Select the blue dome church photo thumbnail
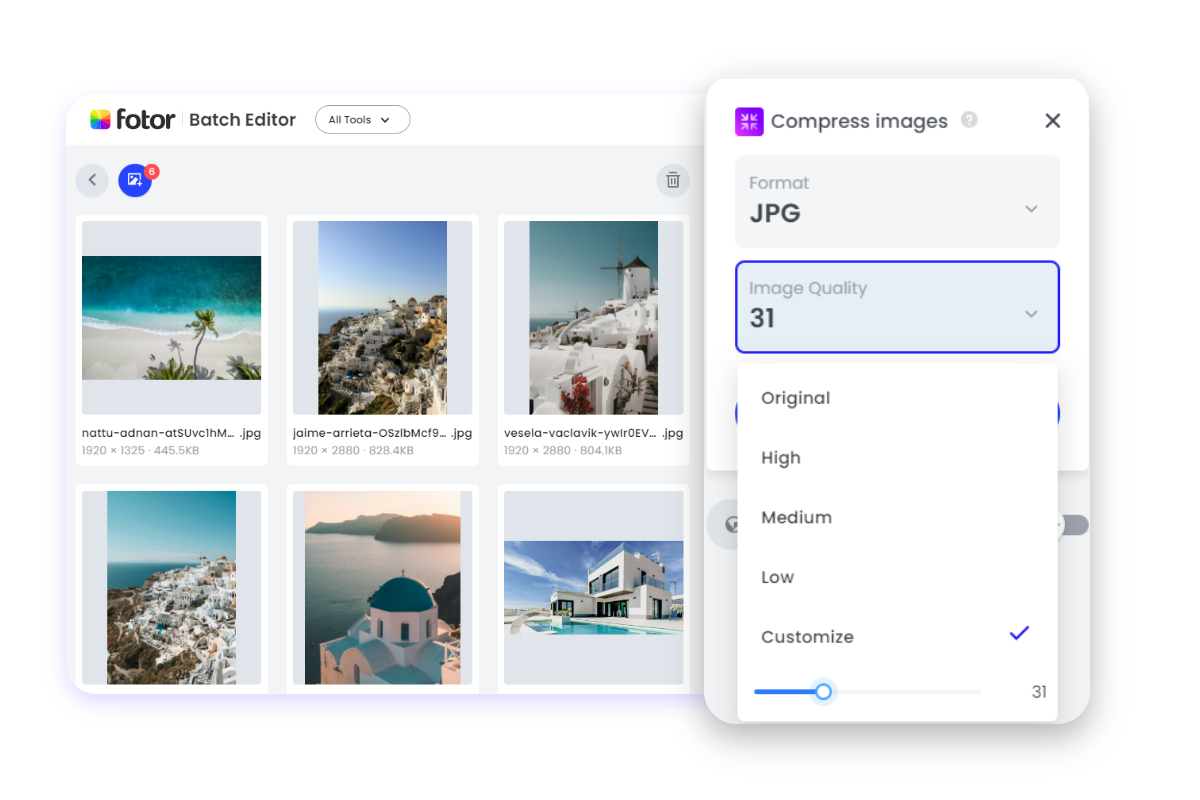Screen dimensions: 1200x800 tap(382, 588)
